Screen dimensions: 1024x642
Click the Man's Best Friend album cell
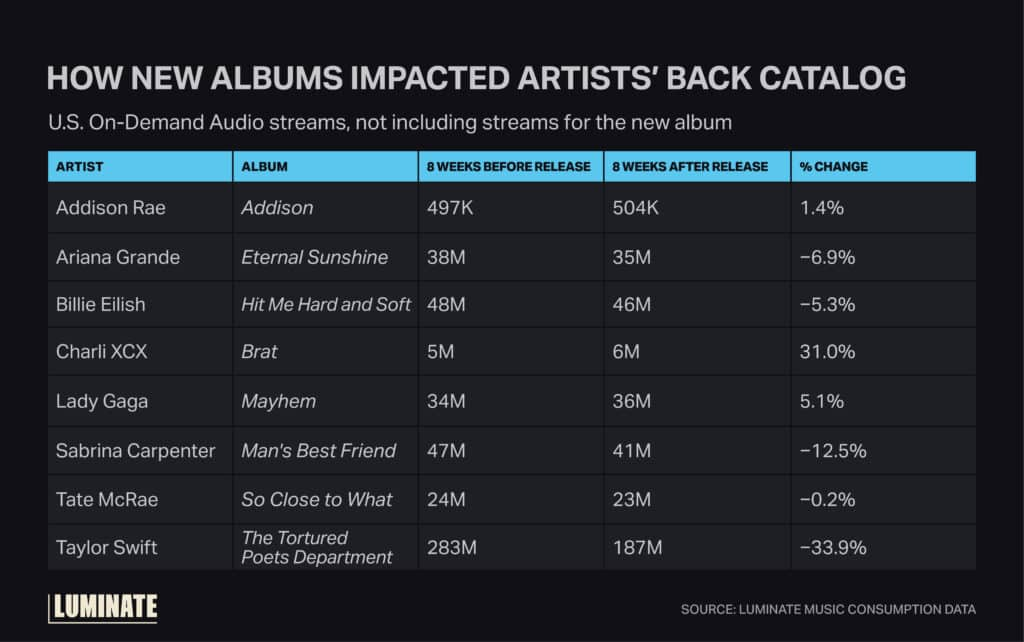pos(318,451)
